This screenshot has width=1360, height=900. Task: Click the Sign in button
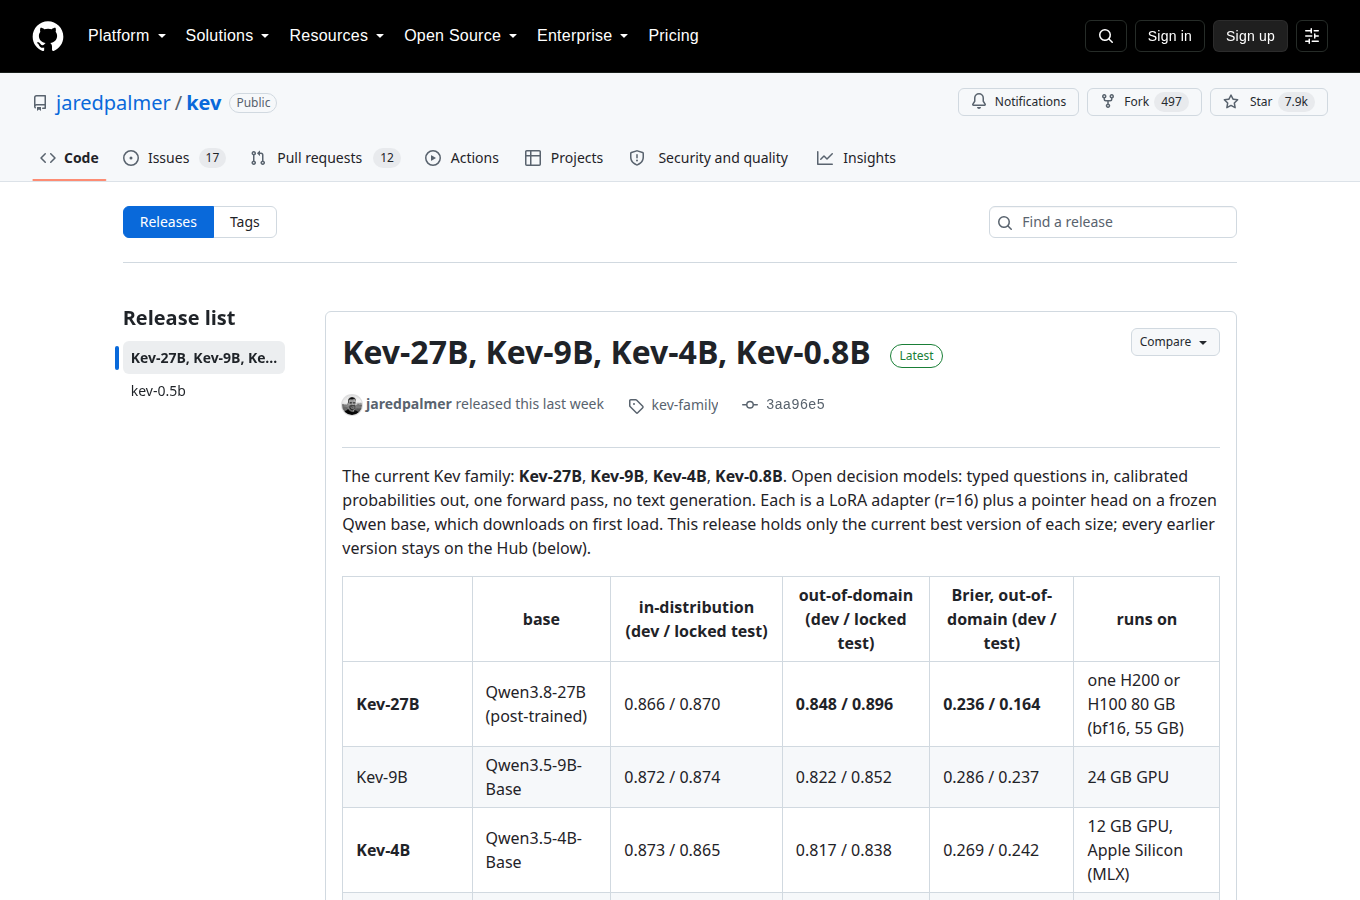pyautogui.click(x=1169, y=36)
